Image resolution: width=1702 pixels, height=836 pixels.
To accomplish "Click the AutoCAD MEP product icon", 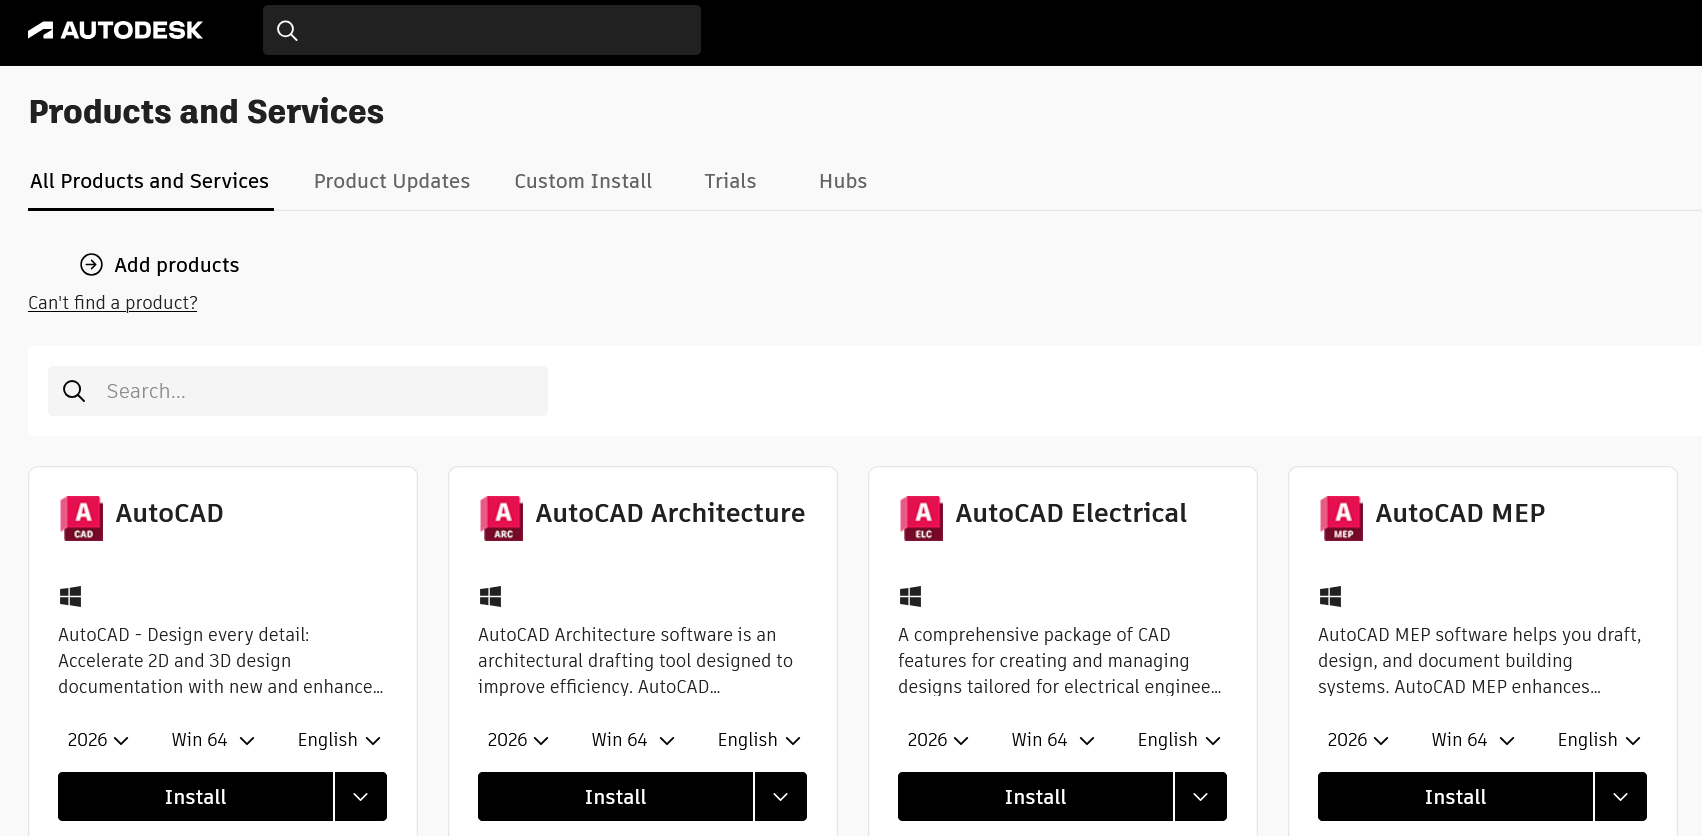I will [x=1342, y=518].
